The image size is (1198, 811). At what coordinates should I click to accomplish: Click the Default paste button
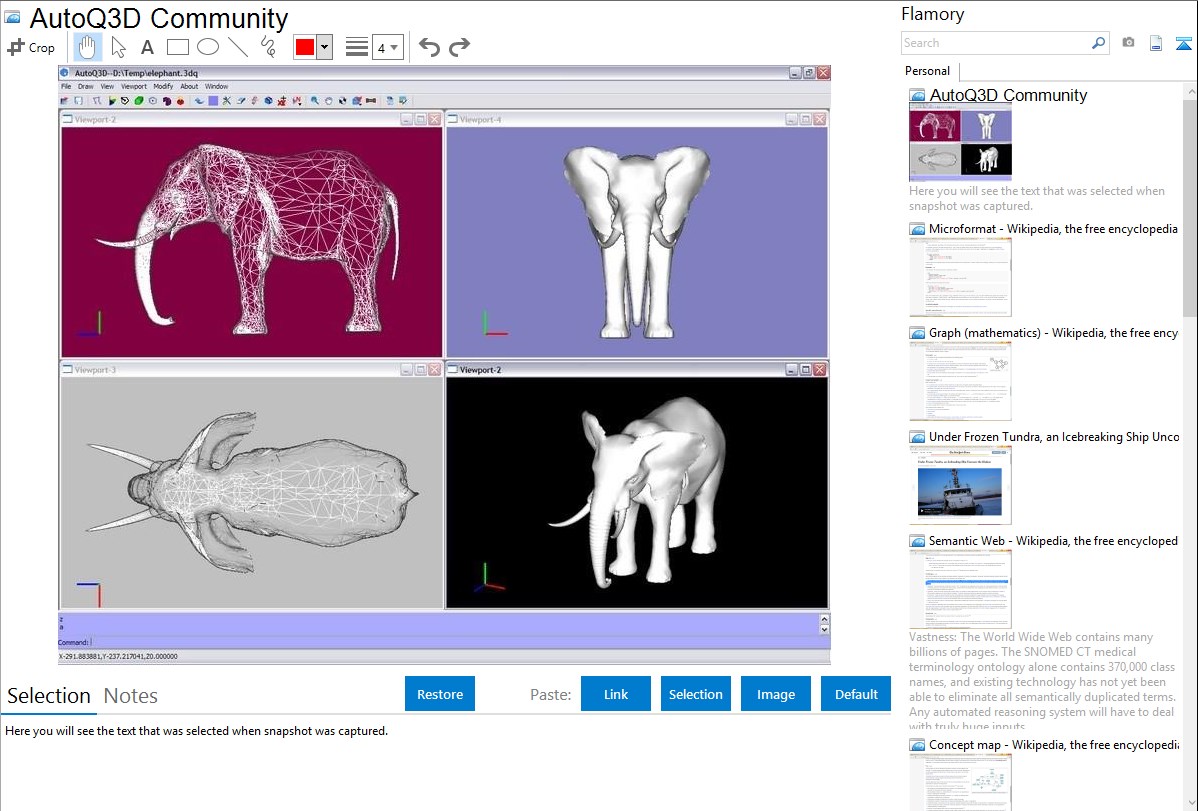(856, 694)
